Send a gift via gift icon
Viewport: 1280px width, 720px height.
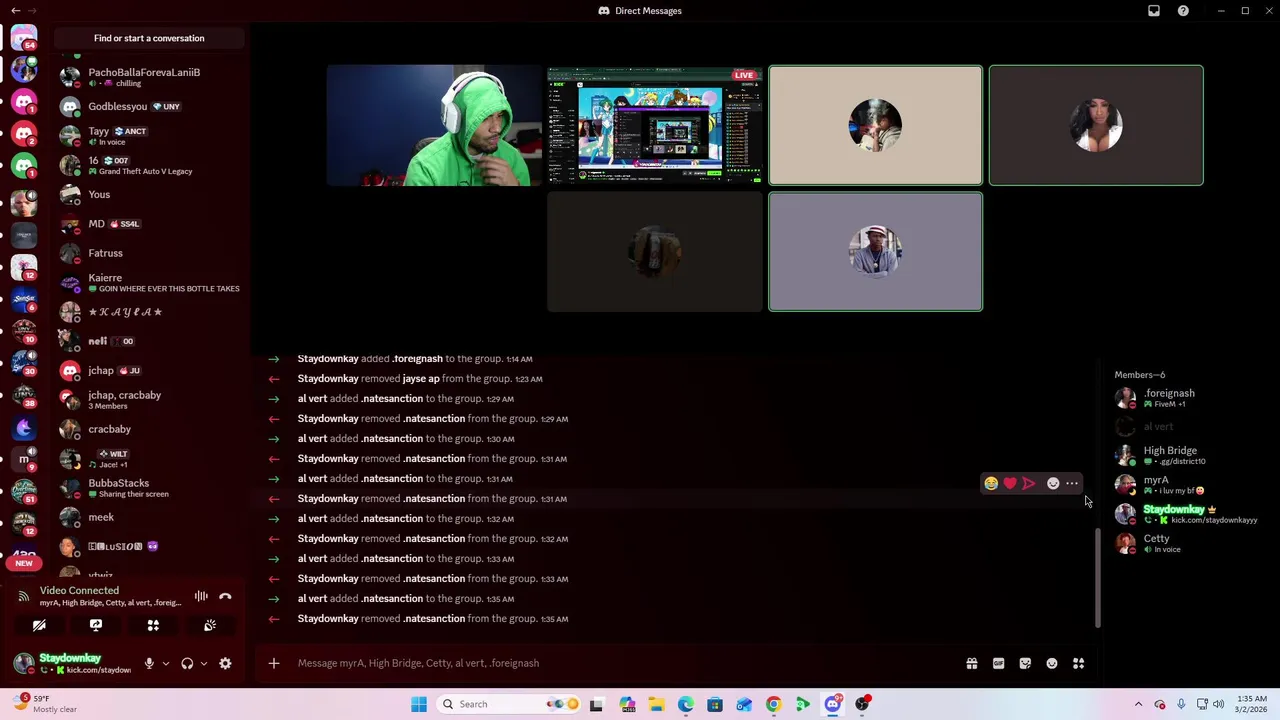click(x=971, y=663)
